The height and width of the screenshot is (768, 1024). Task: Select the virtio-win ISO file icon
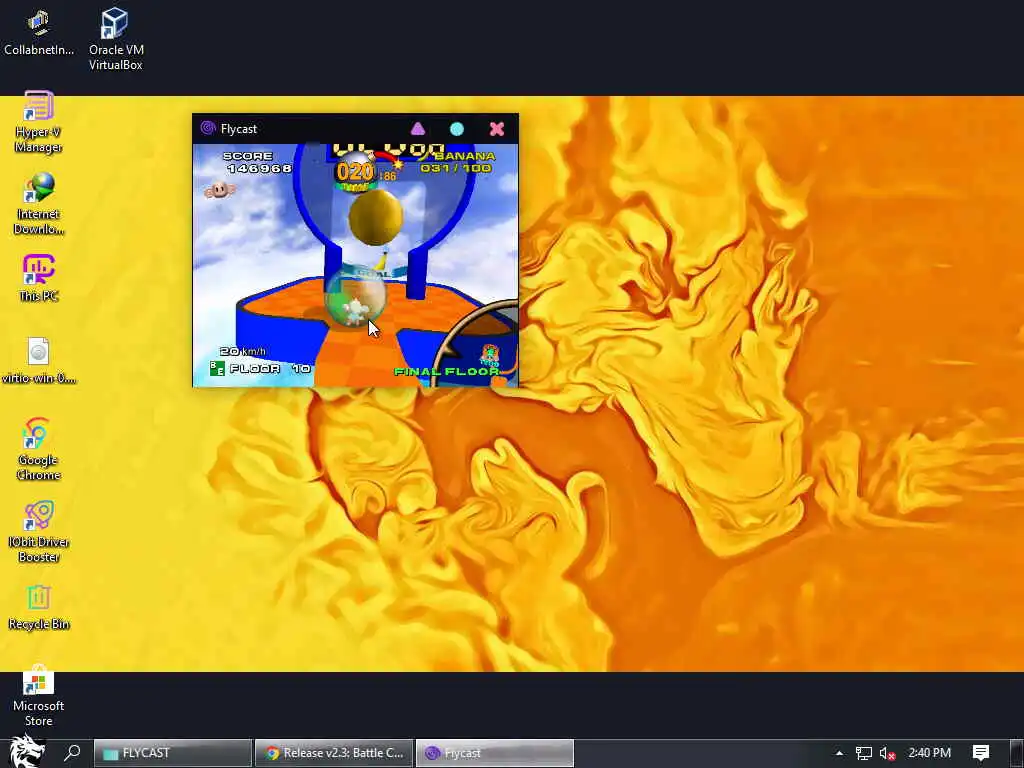click(39, 360)
